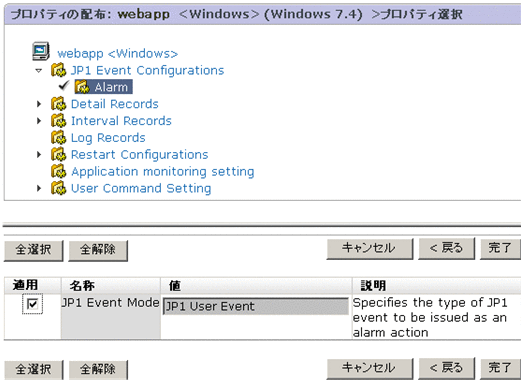This screenshot has height=383, width=524.
Task: Click the Detail Records folder icon
Action: (58, 104)
